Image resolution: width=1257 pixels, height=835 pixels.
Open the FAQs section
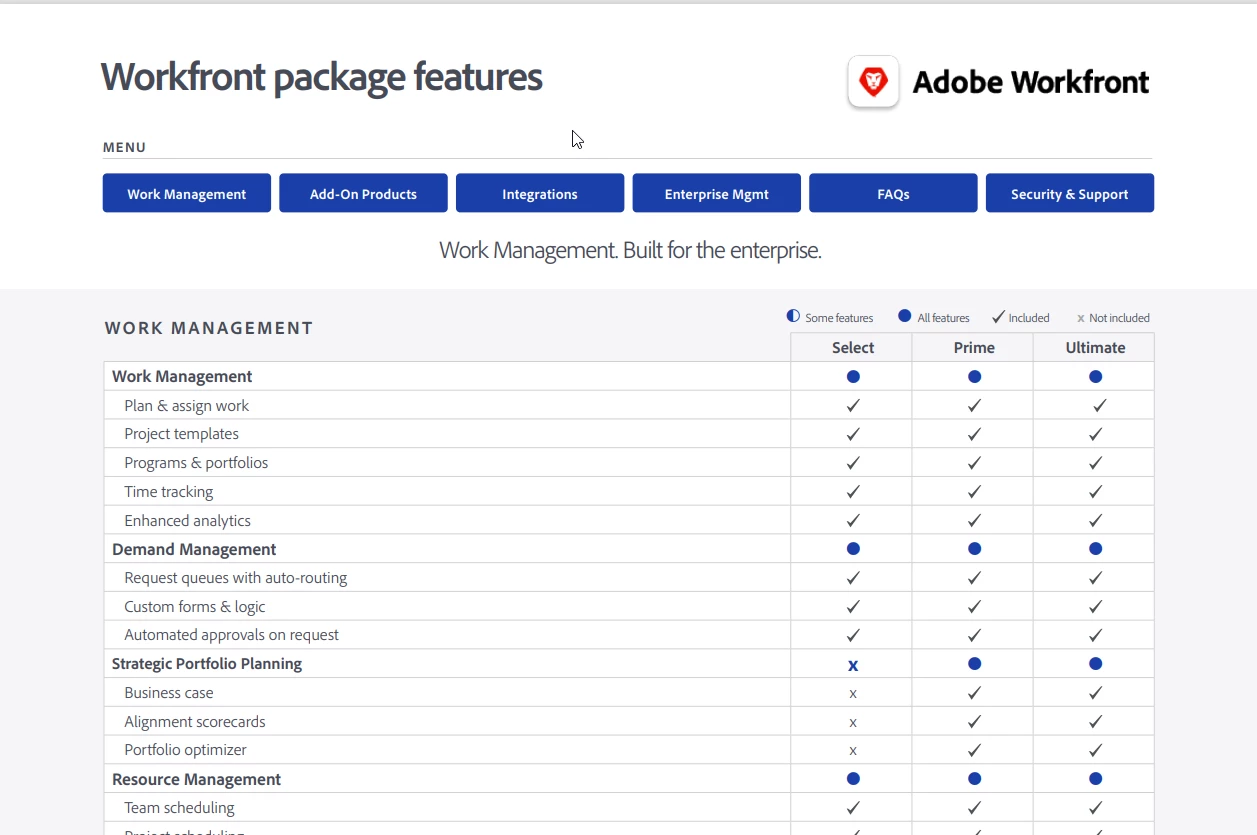click(x=893, y=193)
